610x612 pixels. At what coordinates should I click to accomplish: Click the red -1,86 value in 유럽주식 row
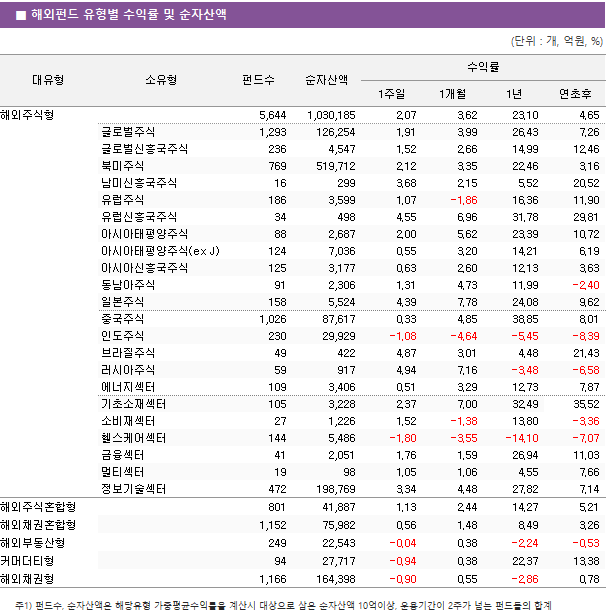(x=464, y=200)
